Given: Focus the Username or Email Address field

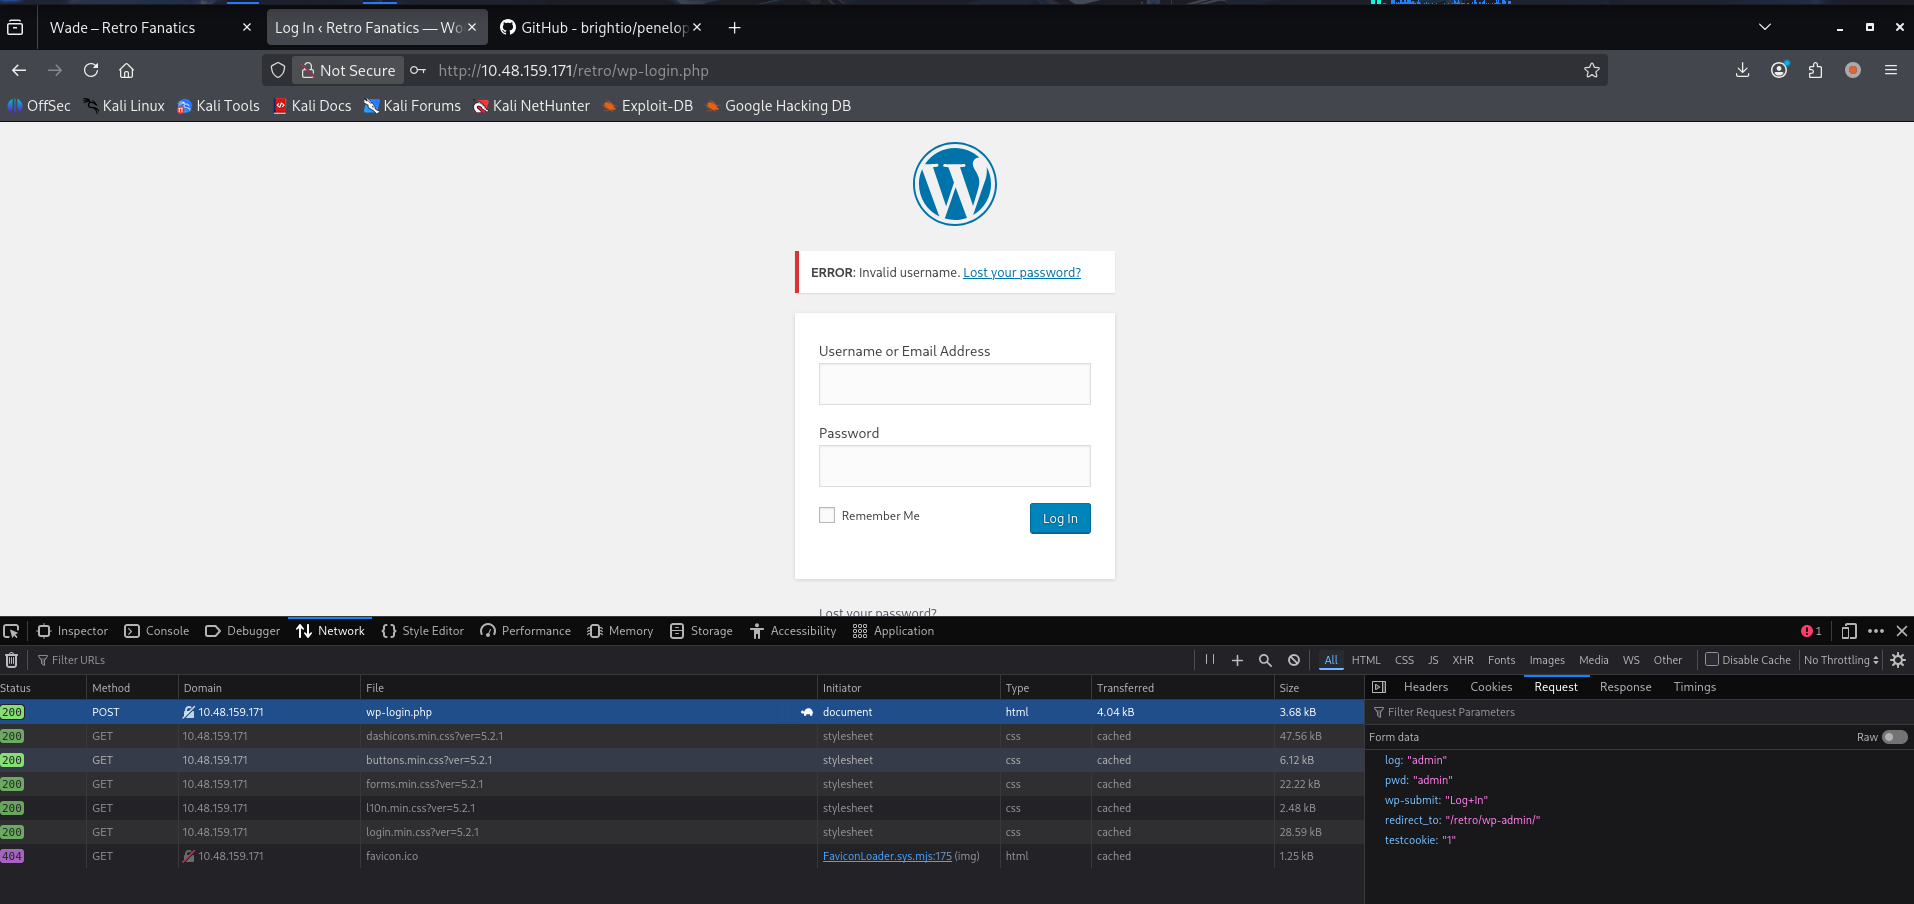Looking at the screenshot, I should (954, 384).
